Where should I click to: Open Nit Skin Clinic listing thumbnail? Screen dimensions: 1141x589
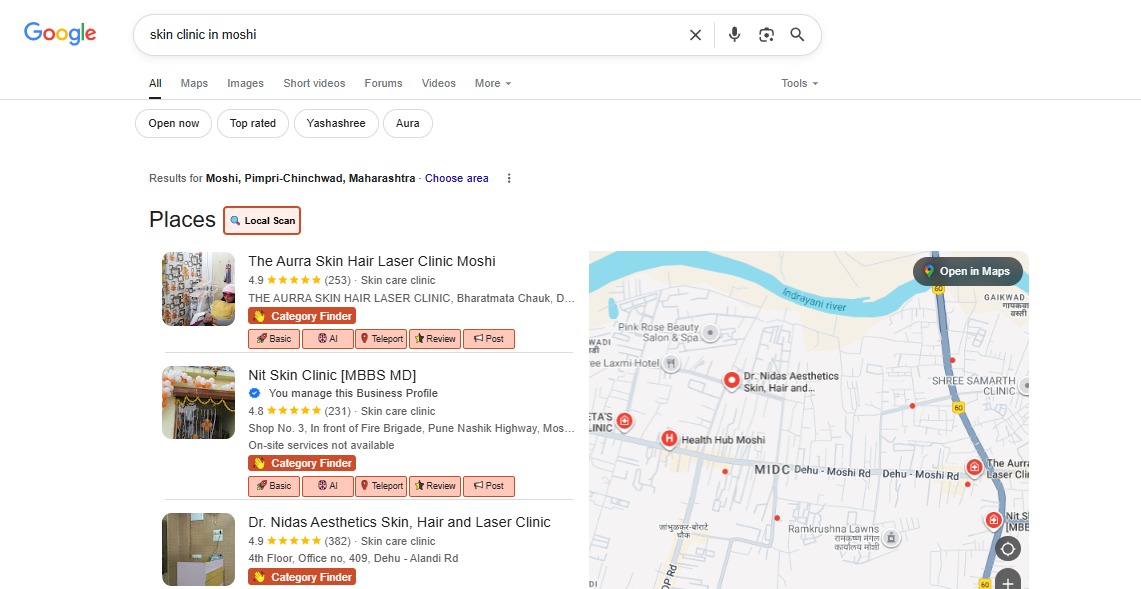(198, 402)
